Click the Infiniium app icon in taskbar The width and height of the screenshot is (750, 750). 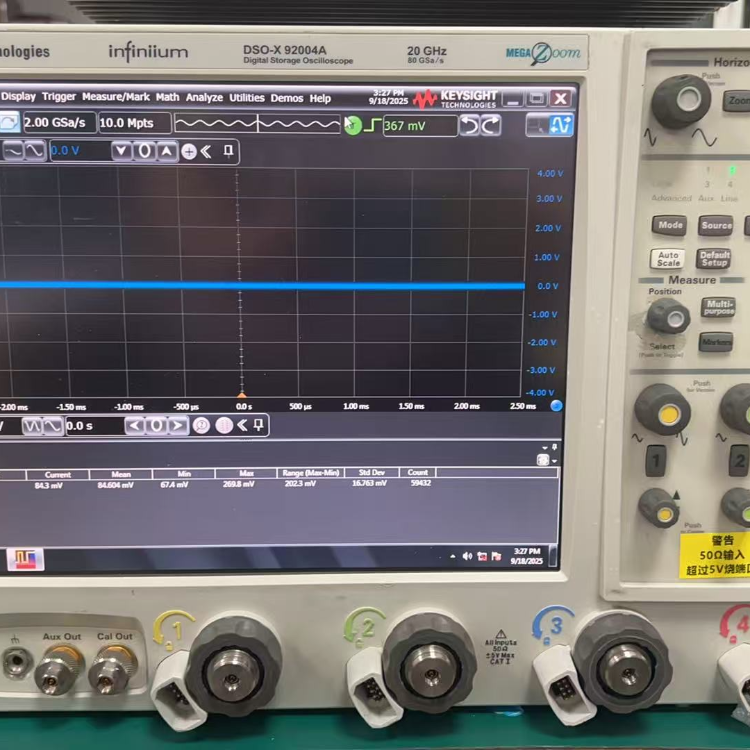[x=25, y=559]
